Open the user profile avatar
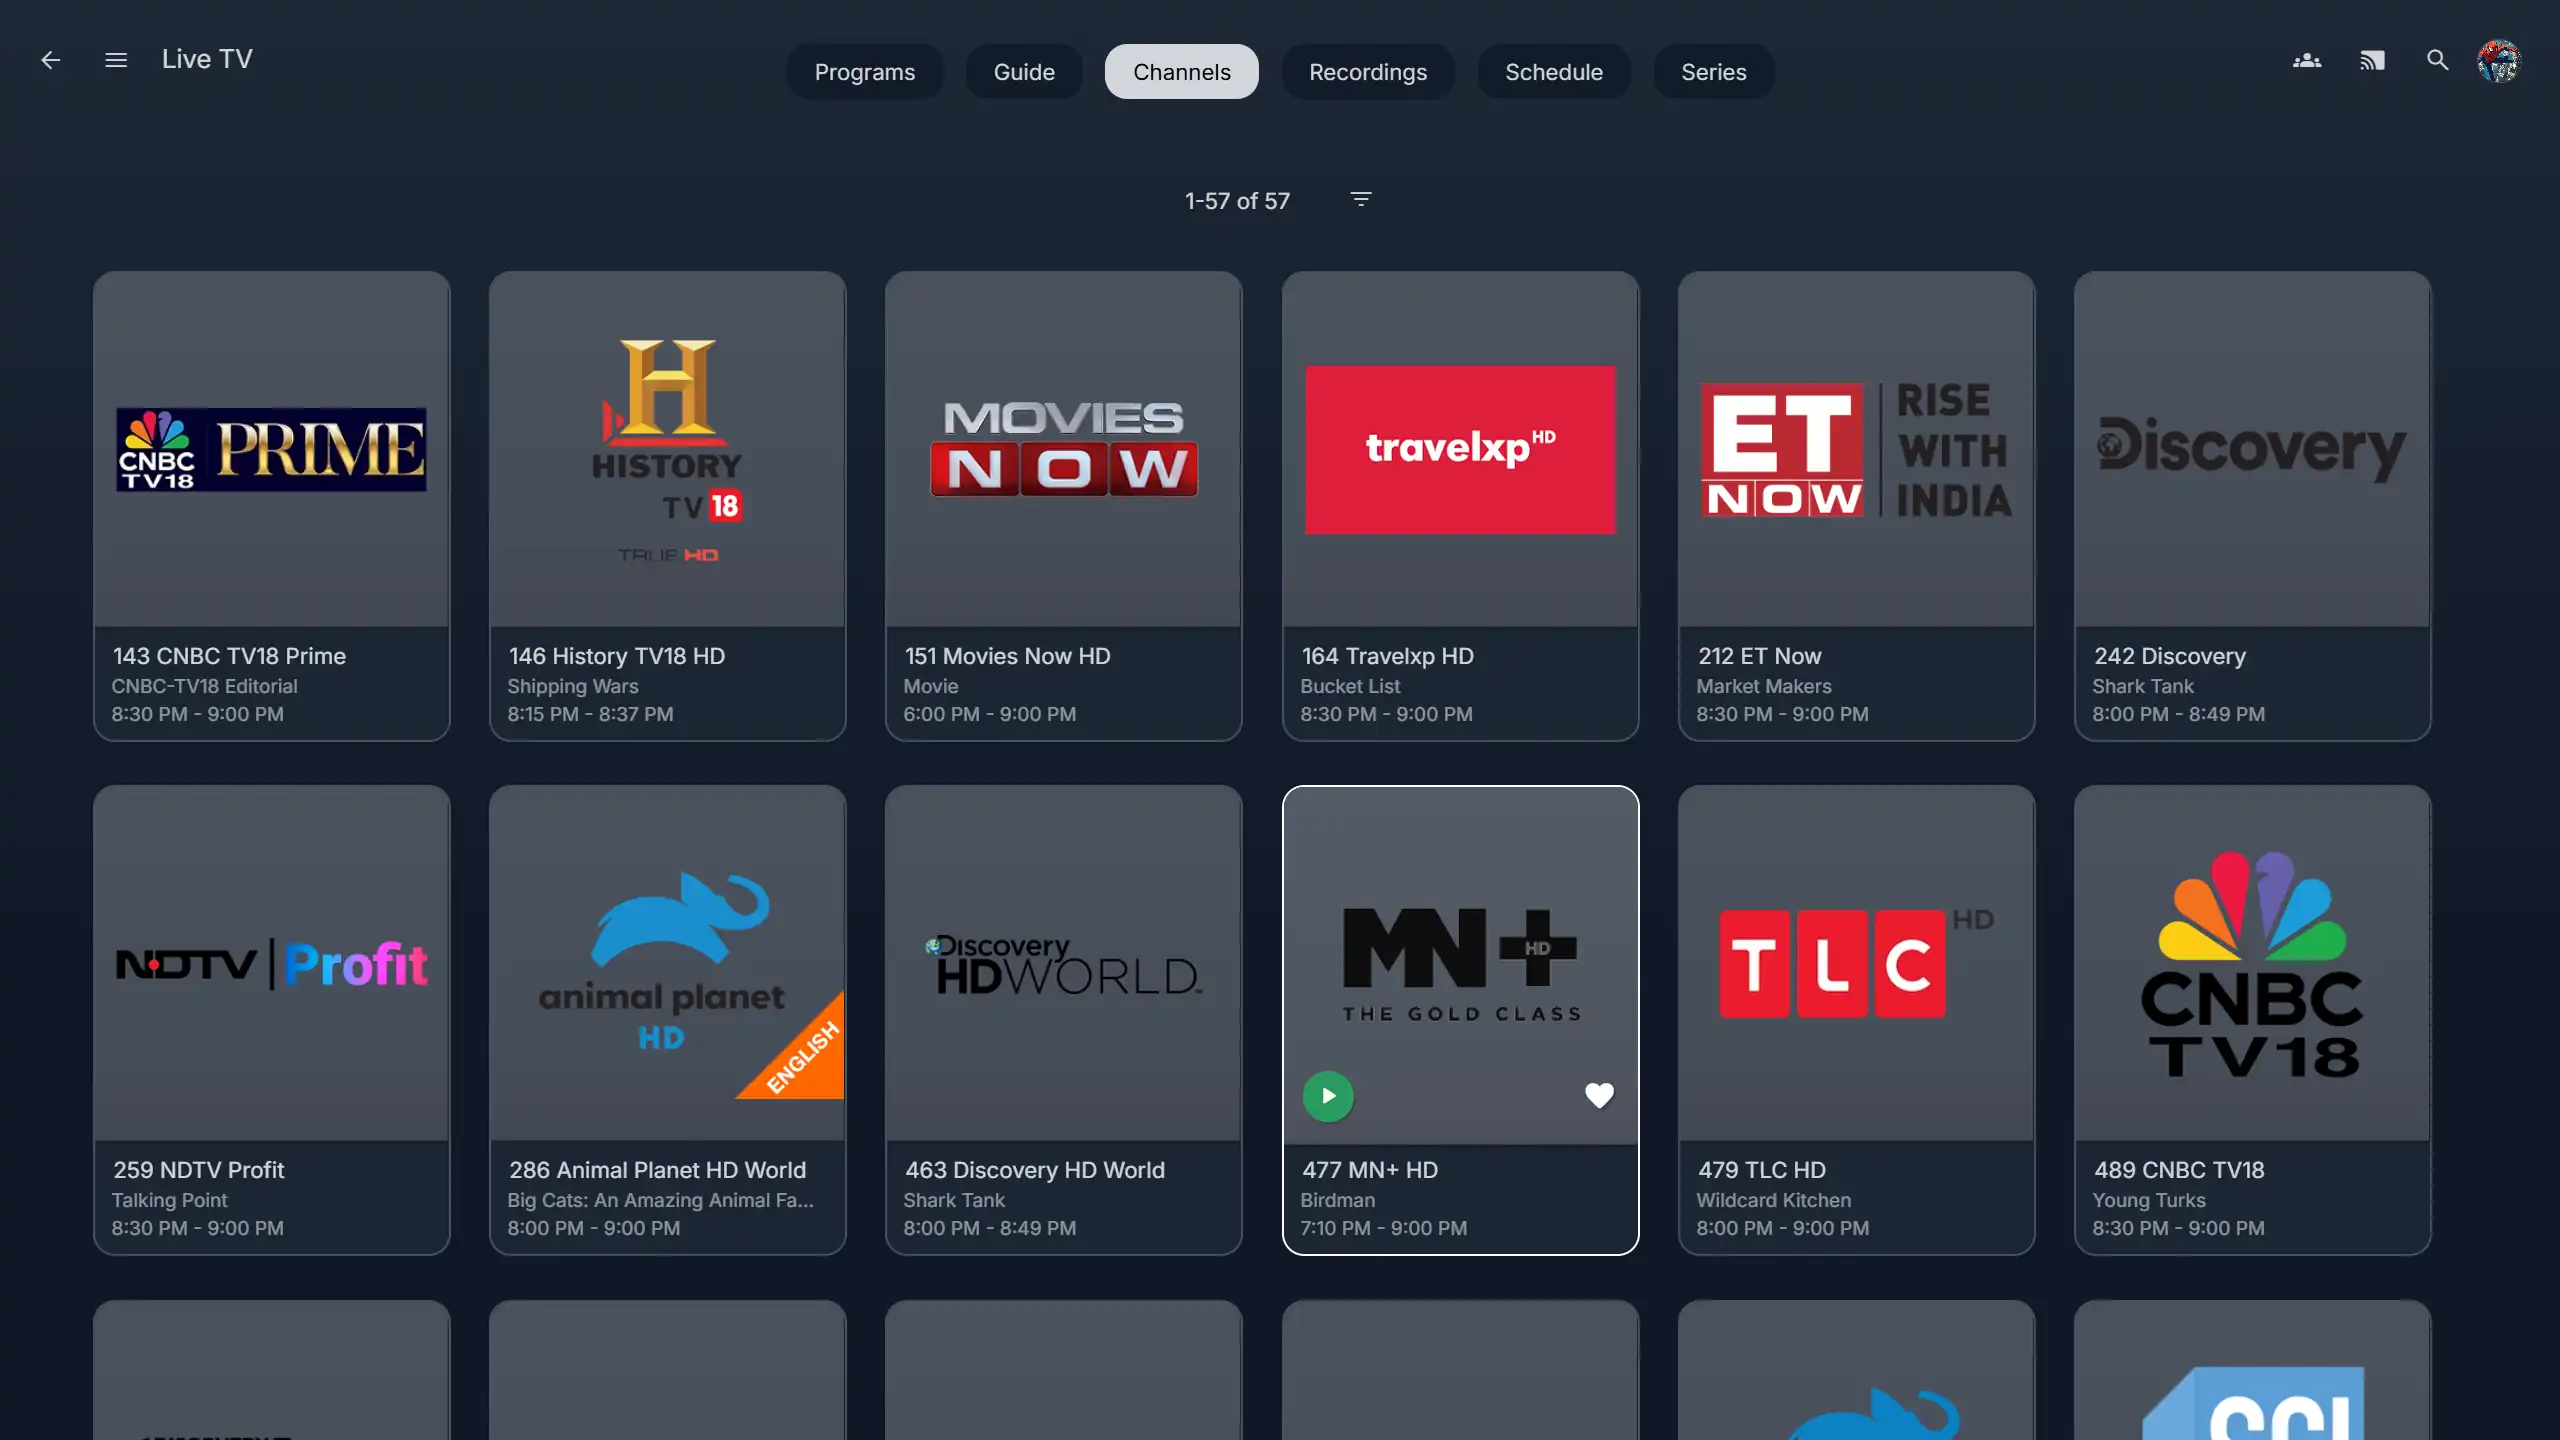Screen dimensions: 2560x1440 [2499, 61]
